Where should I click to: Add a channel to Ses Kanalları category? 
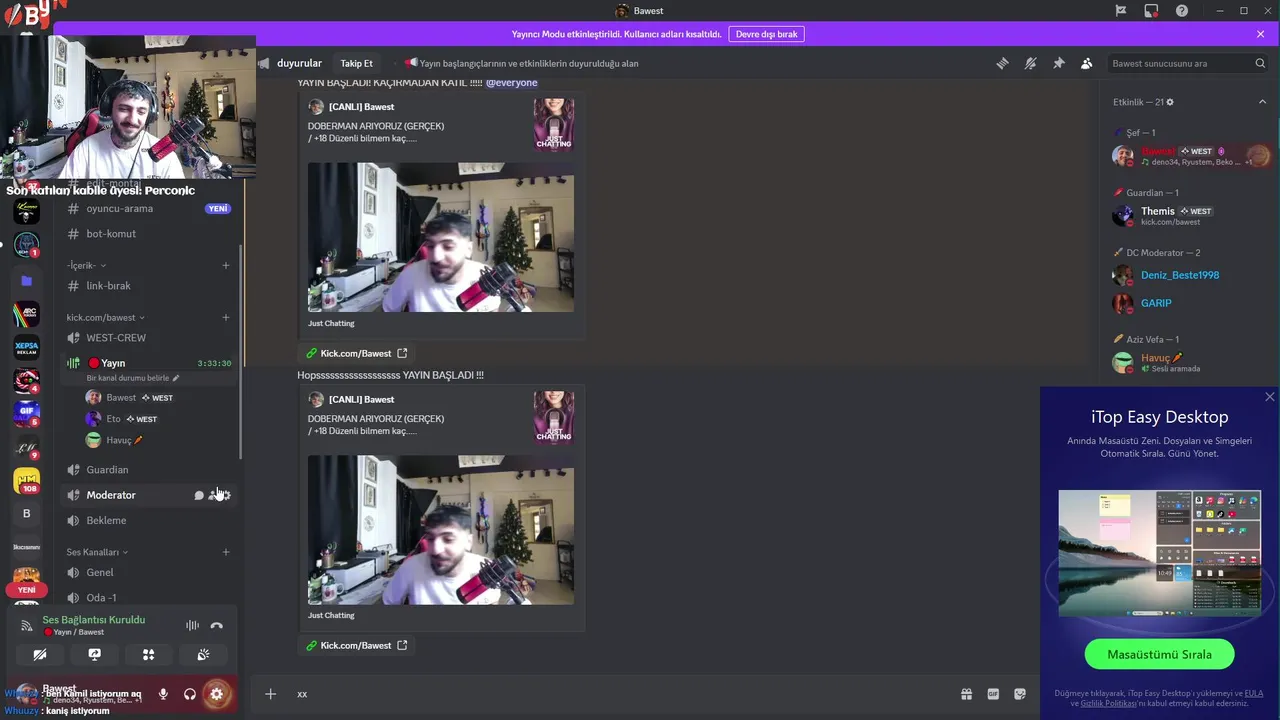226,552
